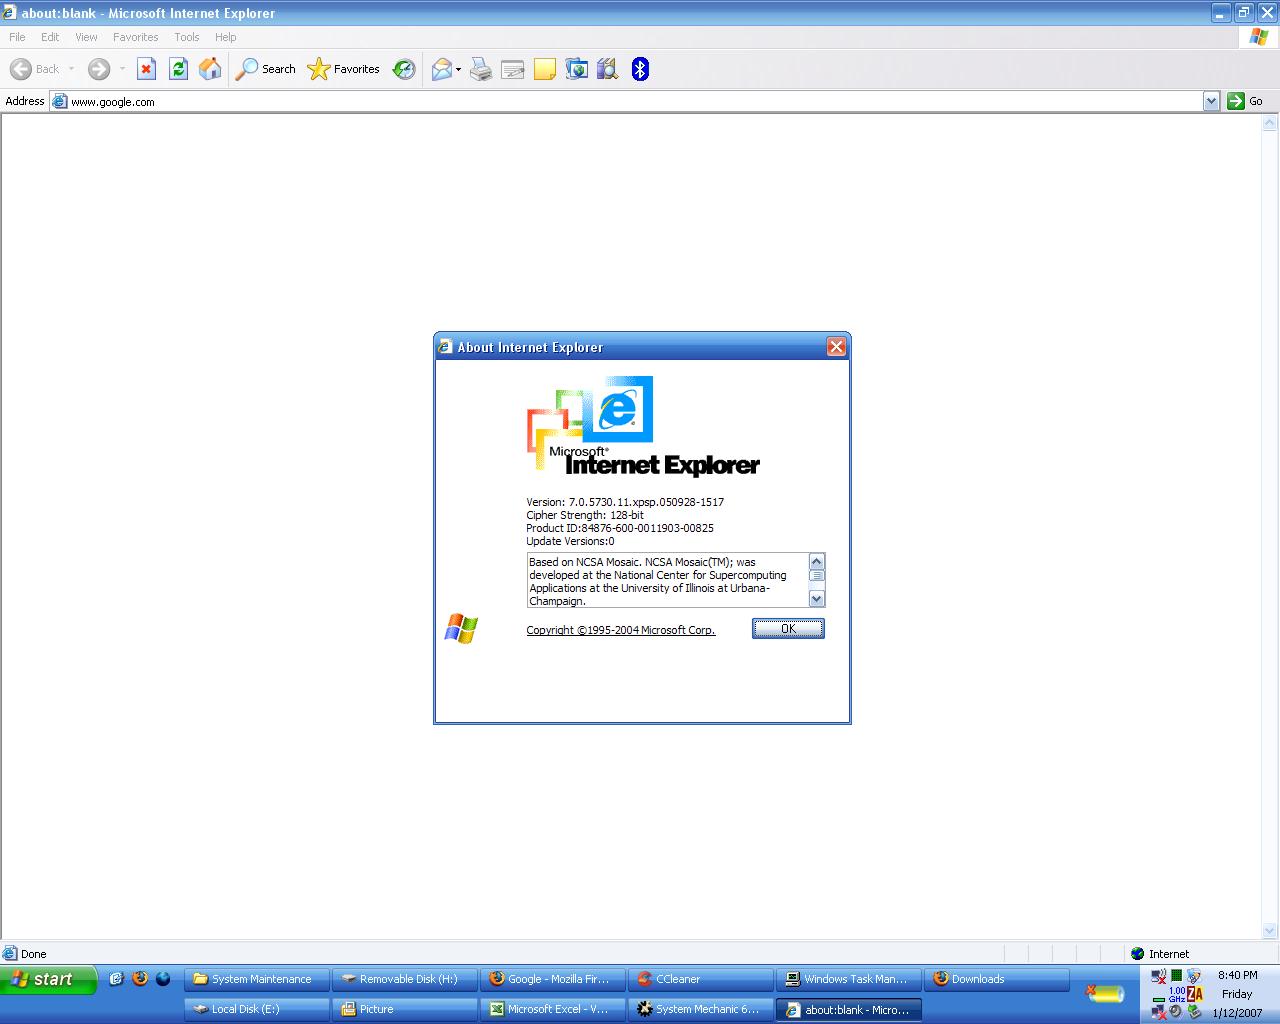
Task: Switch to Microsoft Excel taskbar button
Action: (553, 1009)
